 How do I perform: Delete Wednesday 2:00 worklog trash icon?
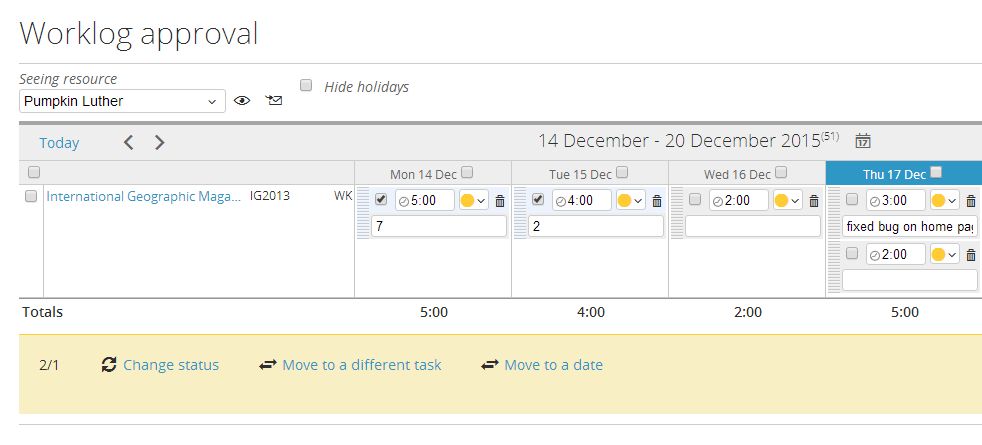(x=814, y=201)
